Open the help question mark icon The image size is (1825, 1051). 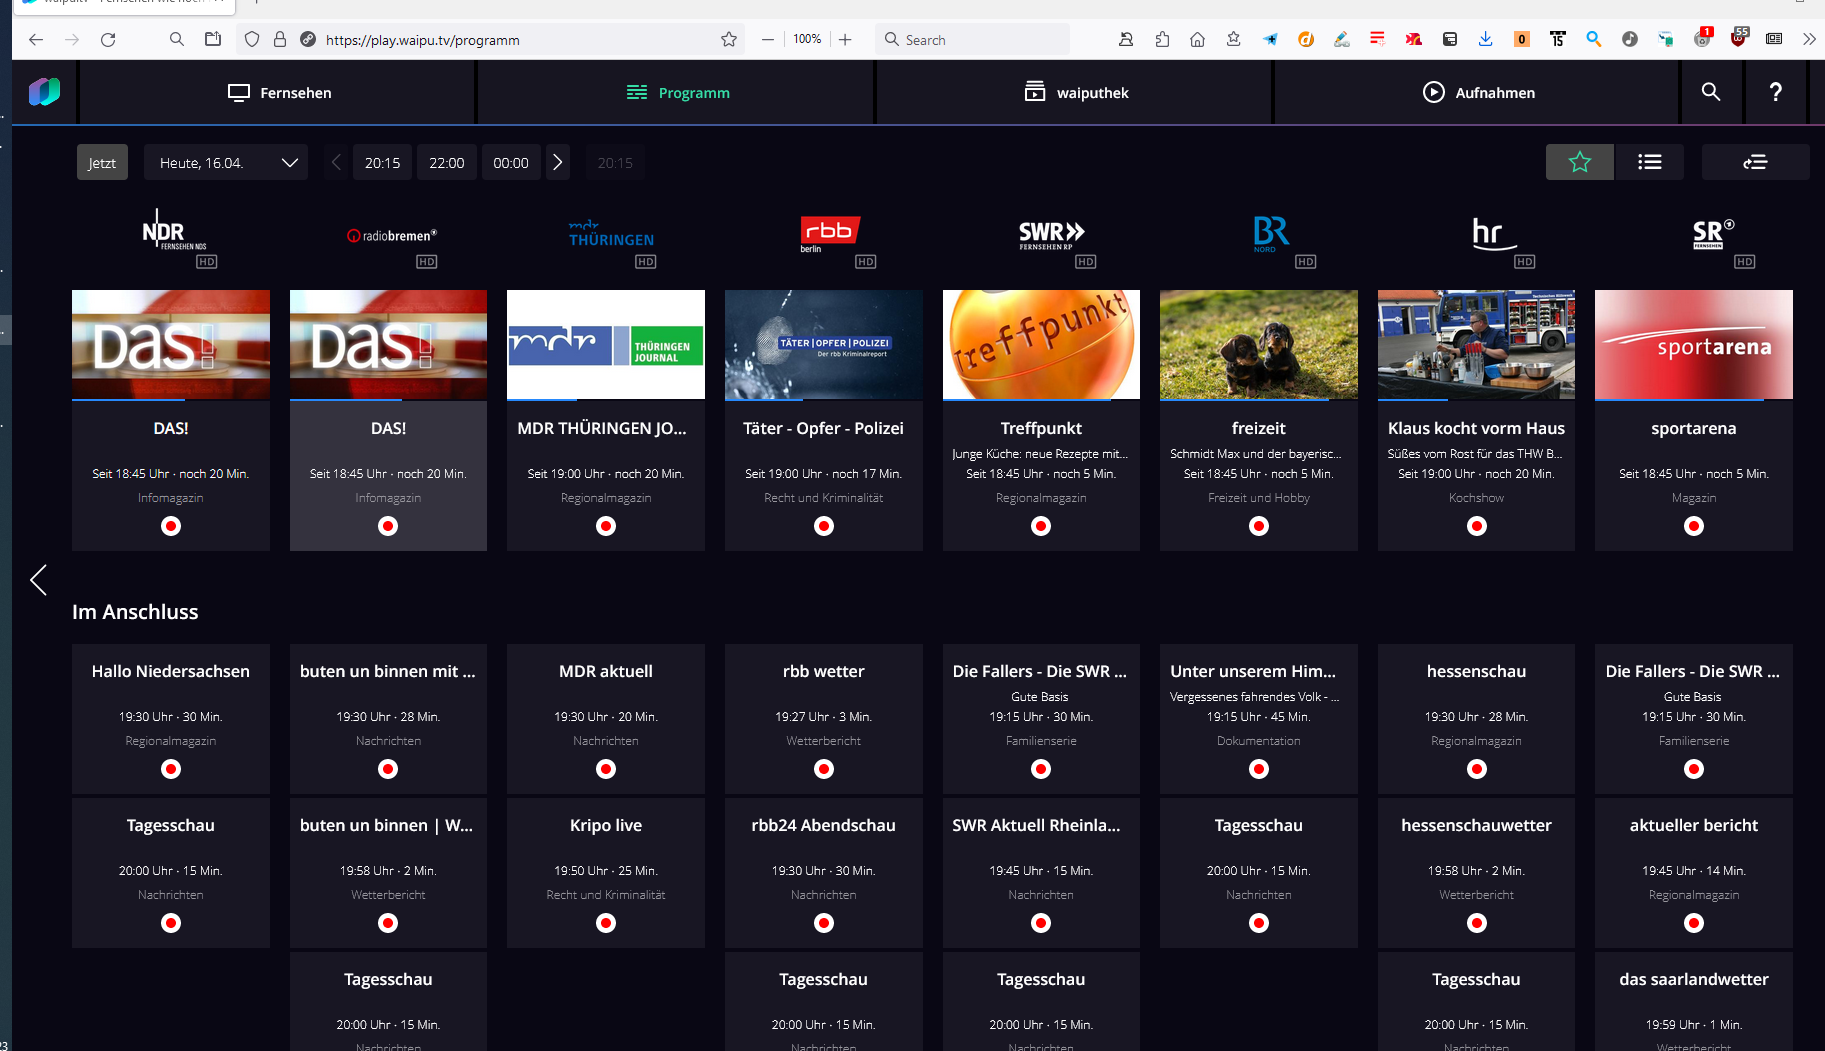[x=1776, y=92]
